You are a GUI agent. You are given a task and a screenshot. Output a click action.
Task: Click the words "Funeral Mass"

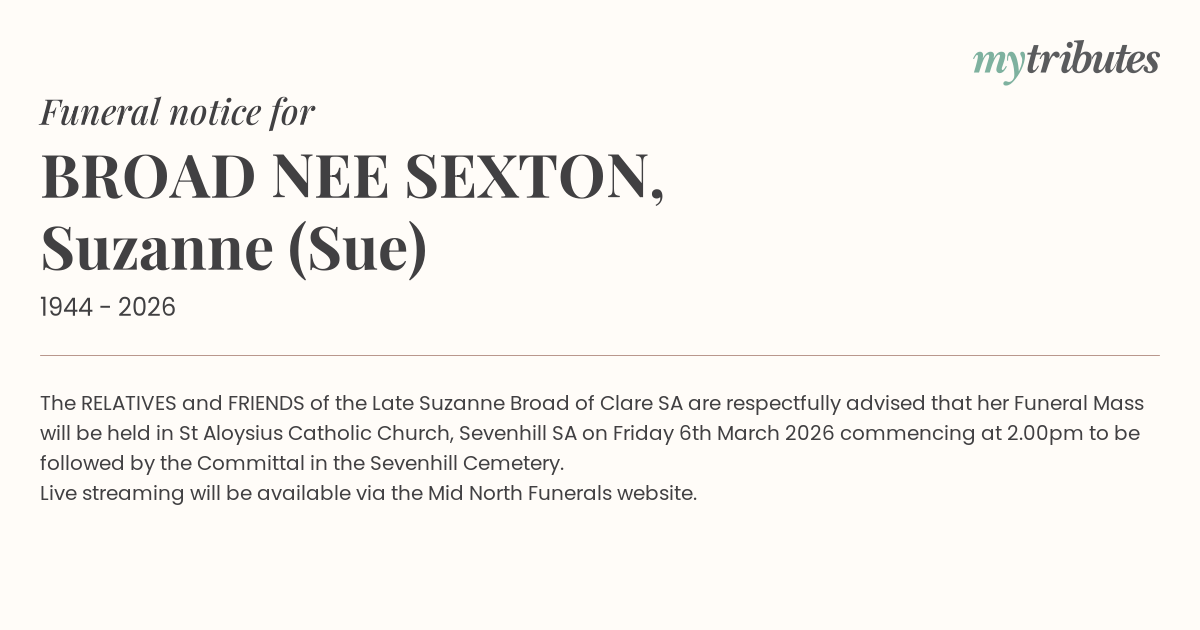pyautogui.click(x=1078, y=404)
